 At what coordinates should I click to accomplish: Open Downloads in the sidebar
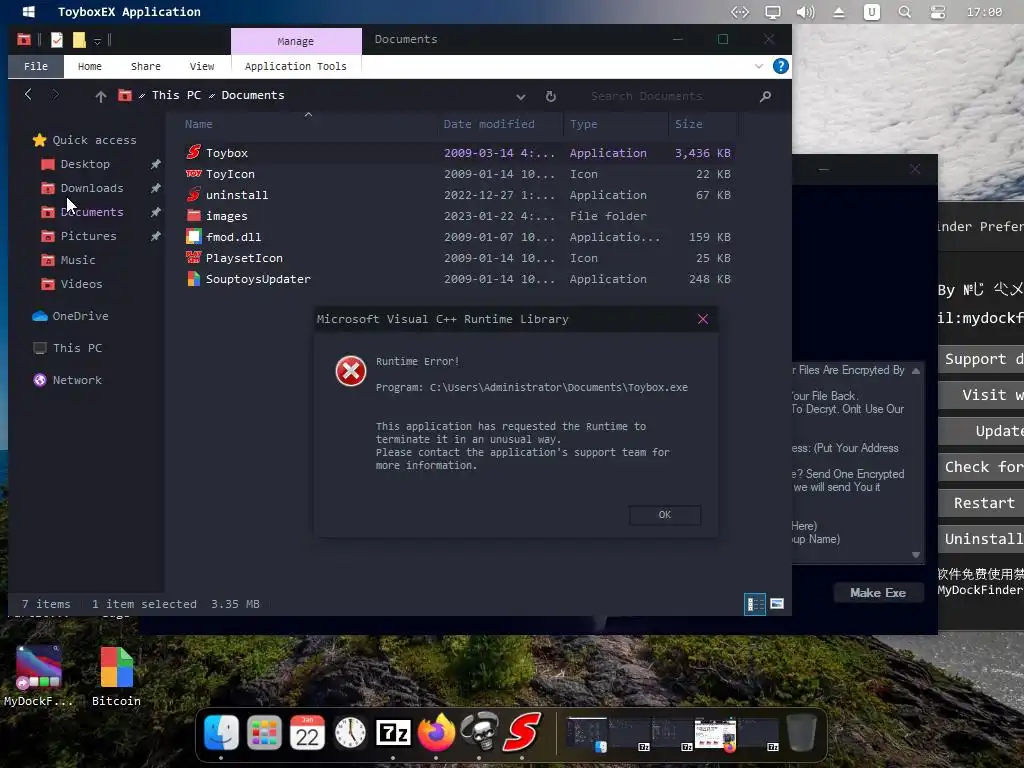pyautogui.click(x=83, y=188)
